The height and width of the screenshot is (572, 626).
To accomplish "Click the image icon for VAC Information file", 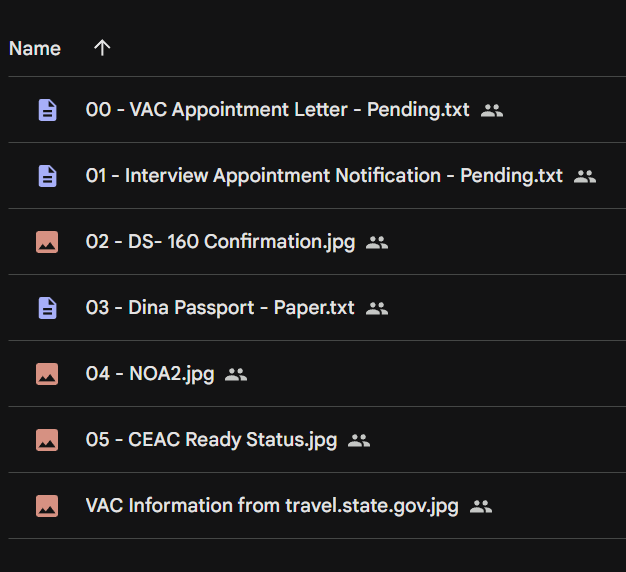I will coord(47,506).
